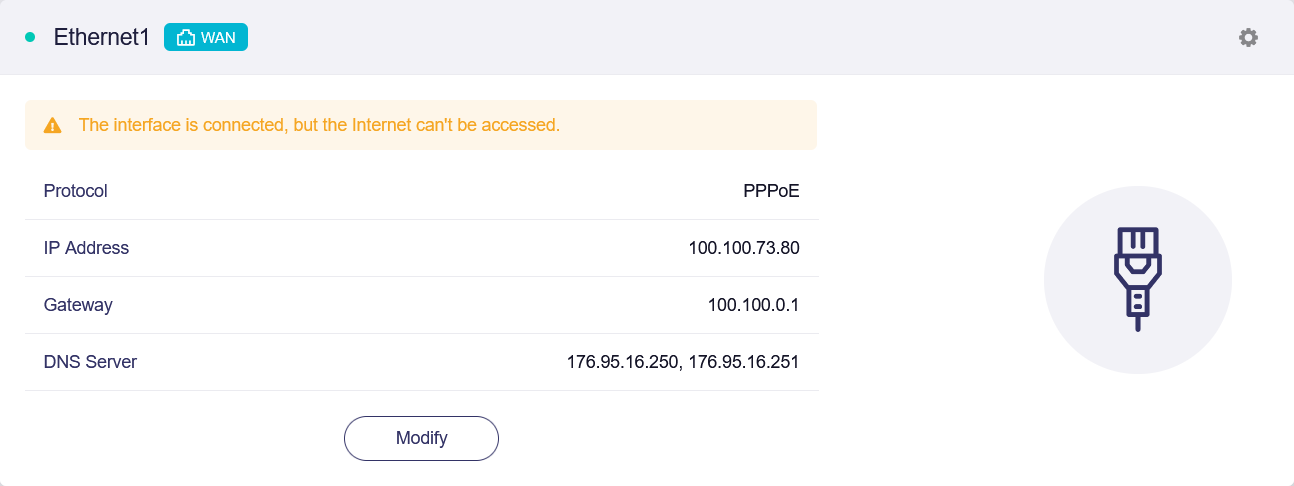Click the large Ethernet plug illustration

click(x=1138, y=279)
